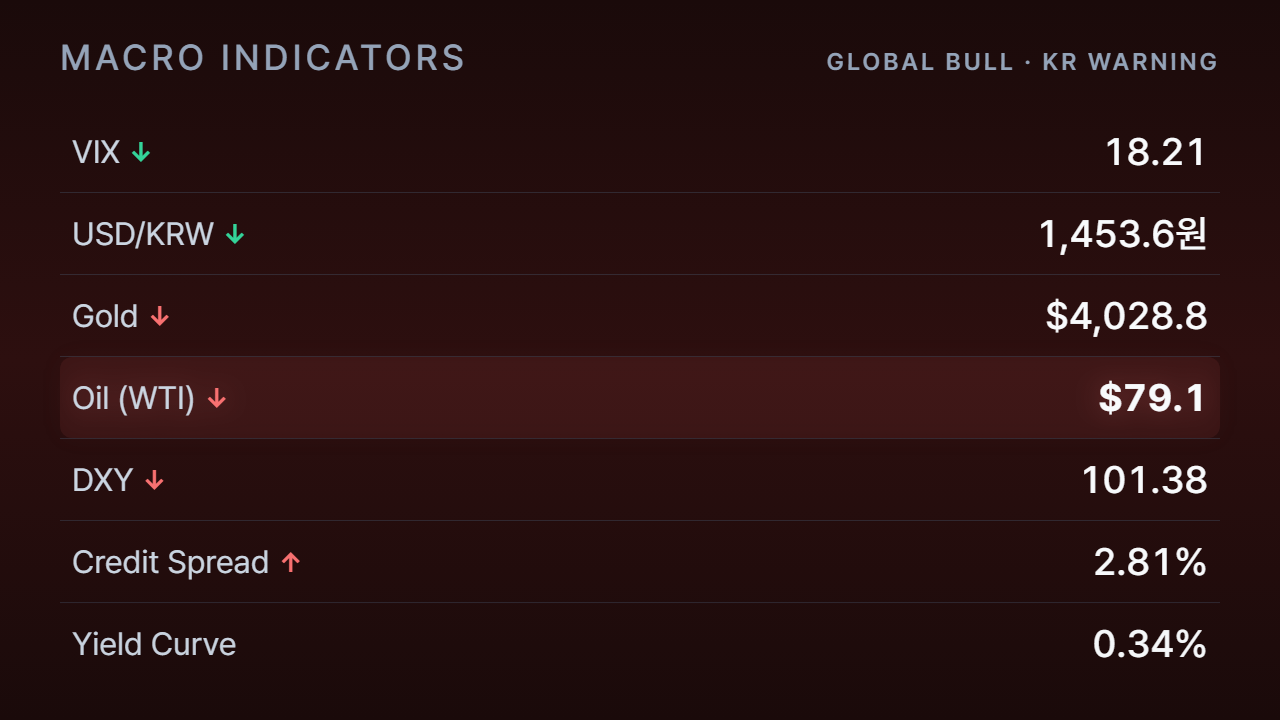The image size is (1280, 720).
Task: Click the GLOBAL BULL · KR WARNING status badge
Action: 1022,62
